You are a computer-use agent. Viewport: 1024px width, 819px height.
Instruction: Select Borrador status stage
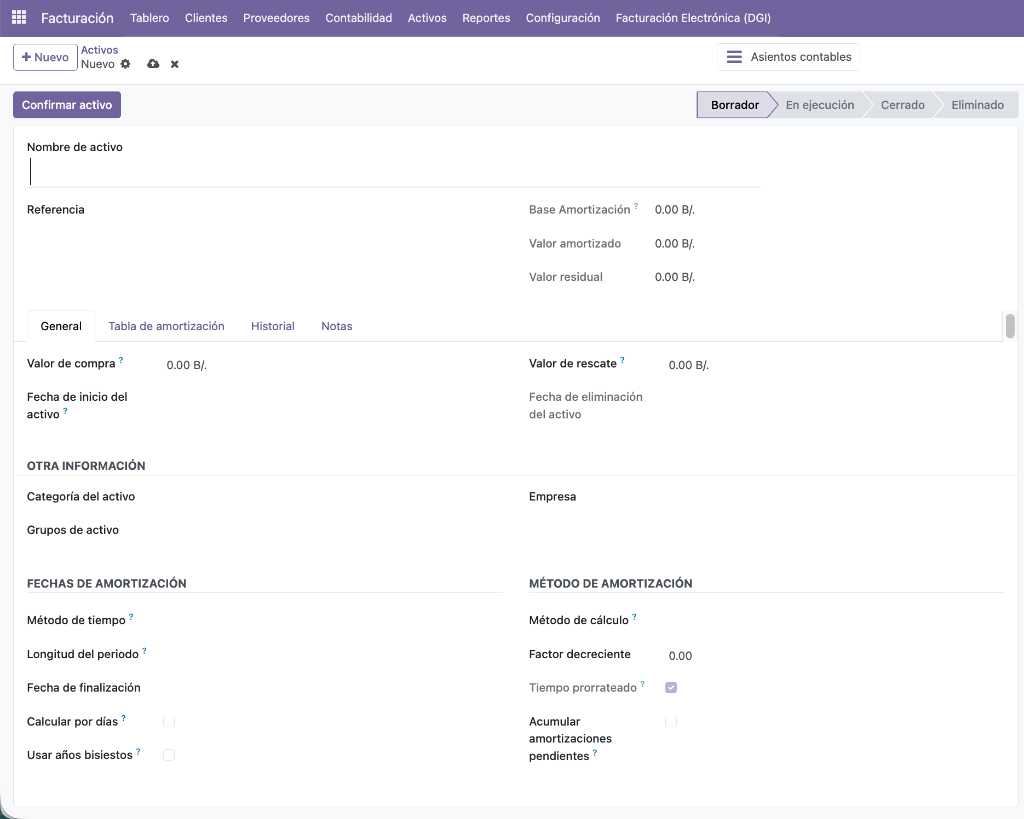coord(735,104)
